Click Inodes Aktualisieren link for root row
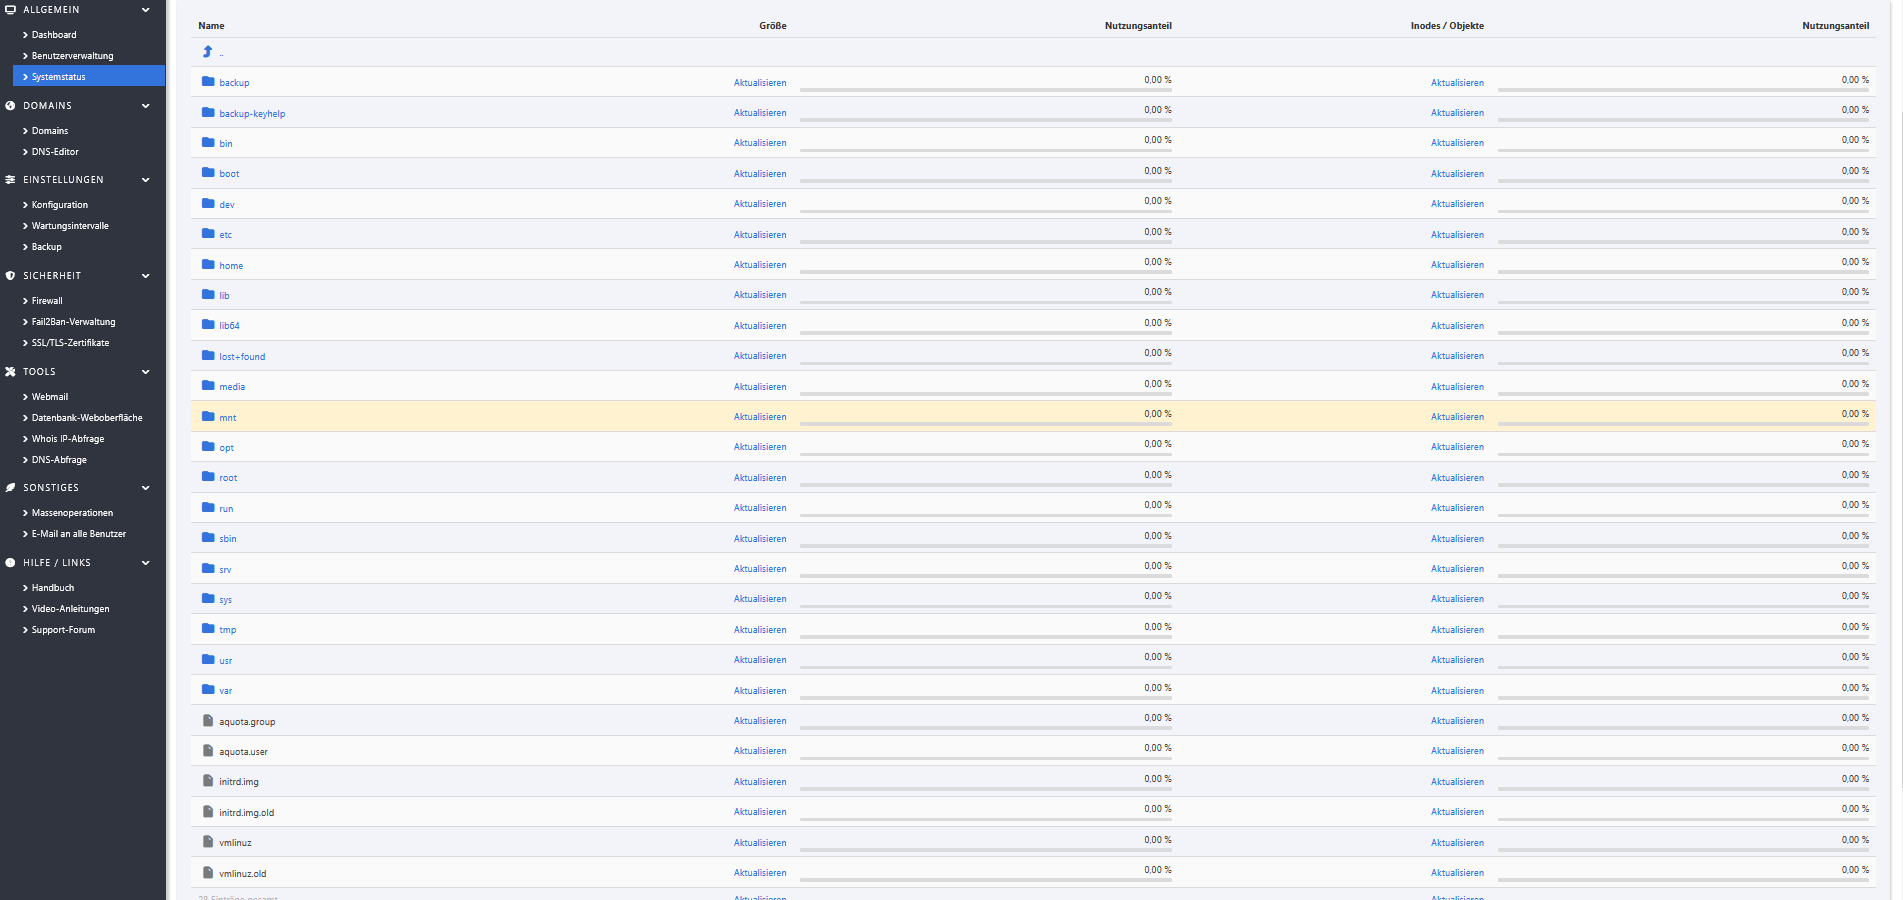 coord(1457,478)
